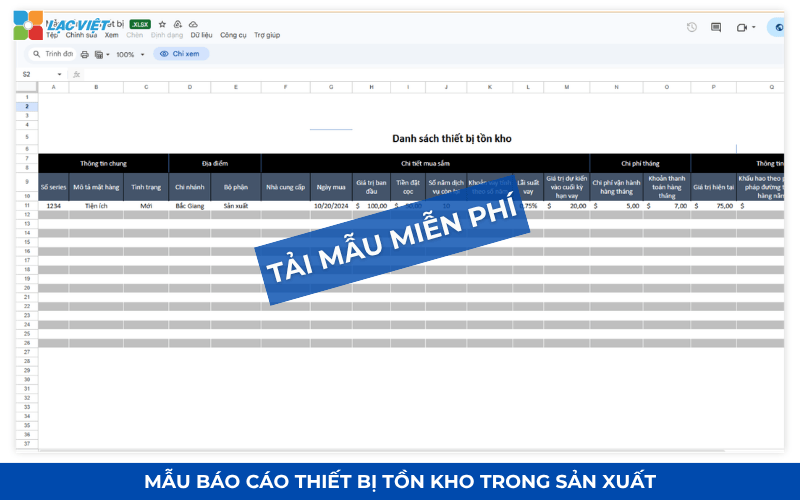This screenshot has width=800, height=500.
Task: Select column M header
Action: tap(566, 87)
